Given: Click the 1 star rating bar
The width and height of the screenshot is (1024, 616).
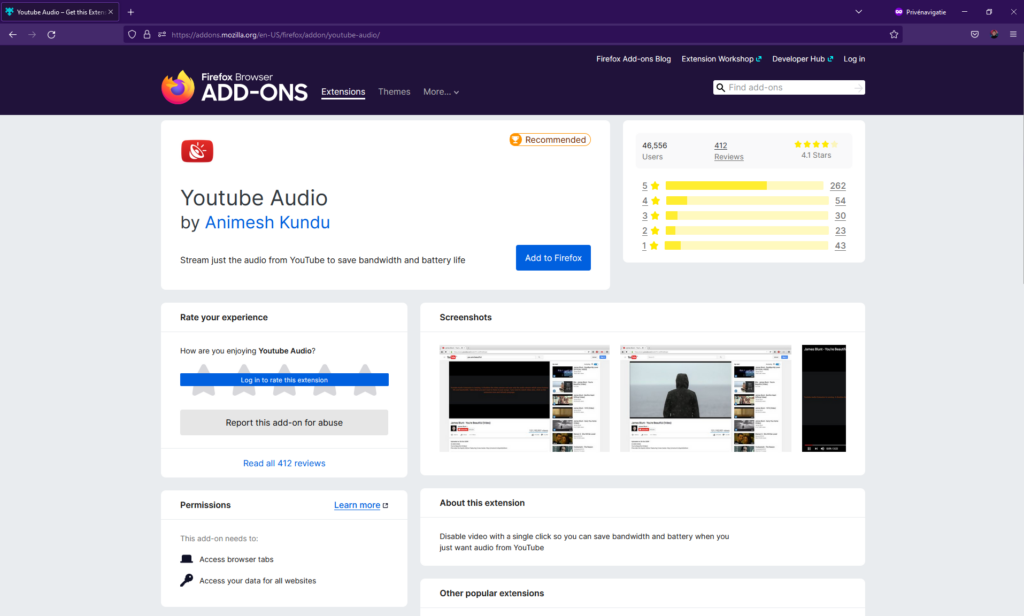Looking at the screenshot, I should (747, 246).
